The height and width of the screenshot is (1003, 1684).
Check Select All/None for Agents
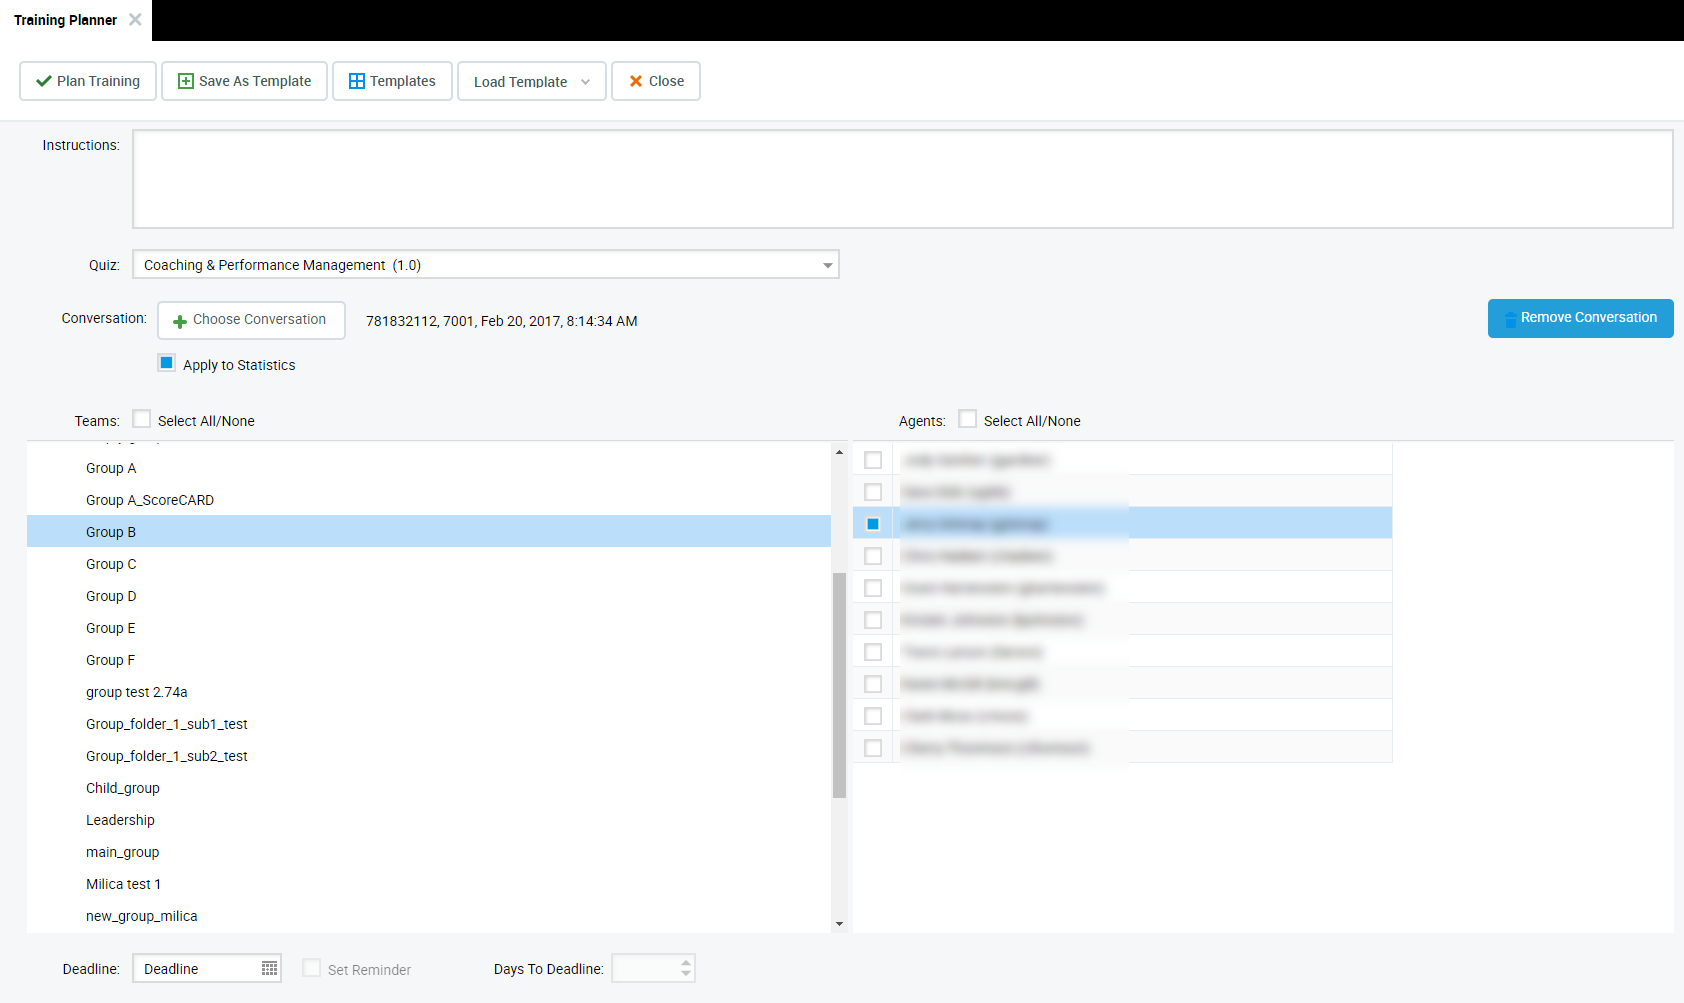click(967, 419)
